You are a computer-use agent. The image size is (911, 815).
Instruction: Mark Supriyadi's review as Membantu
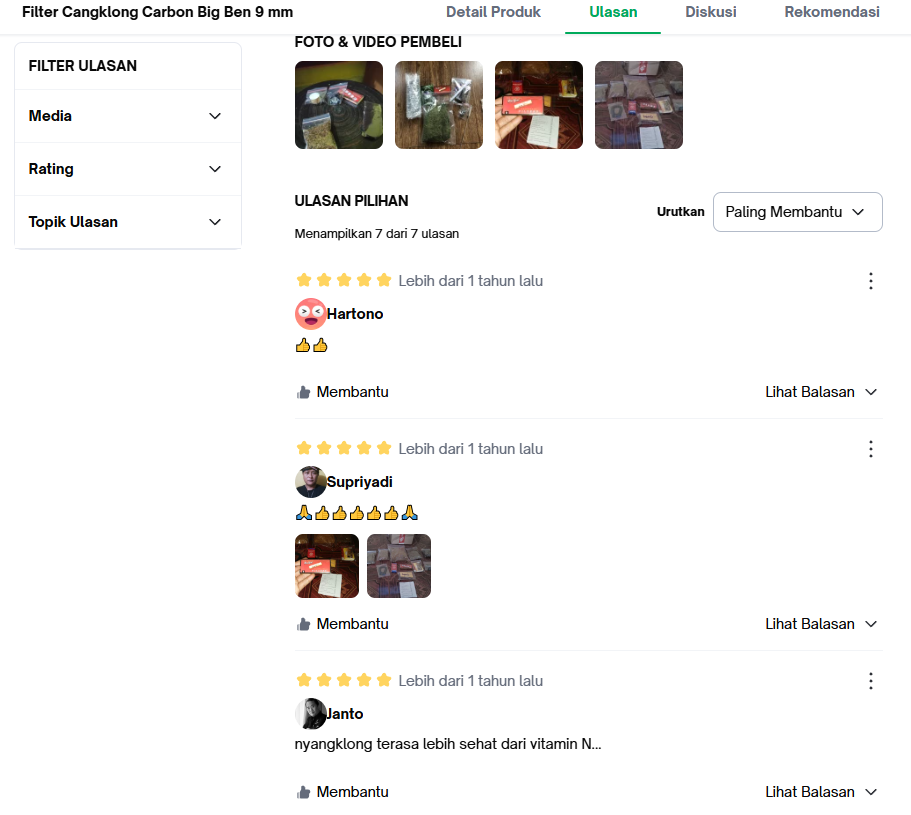[342, 624]
